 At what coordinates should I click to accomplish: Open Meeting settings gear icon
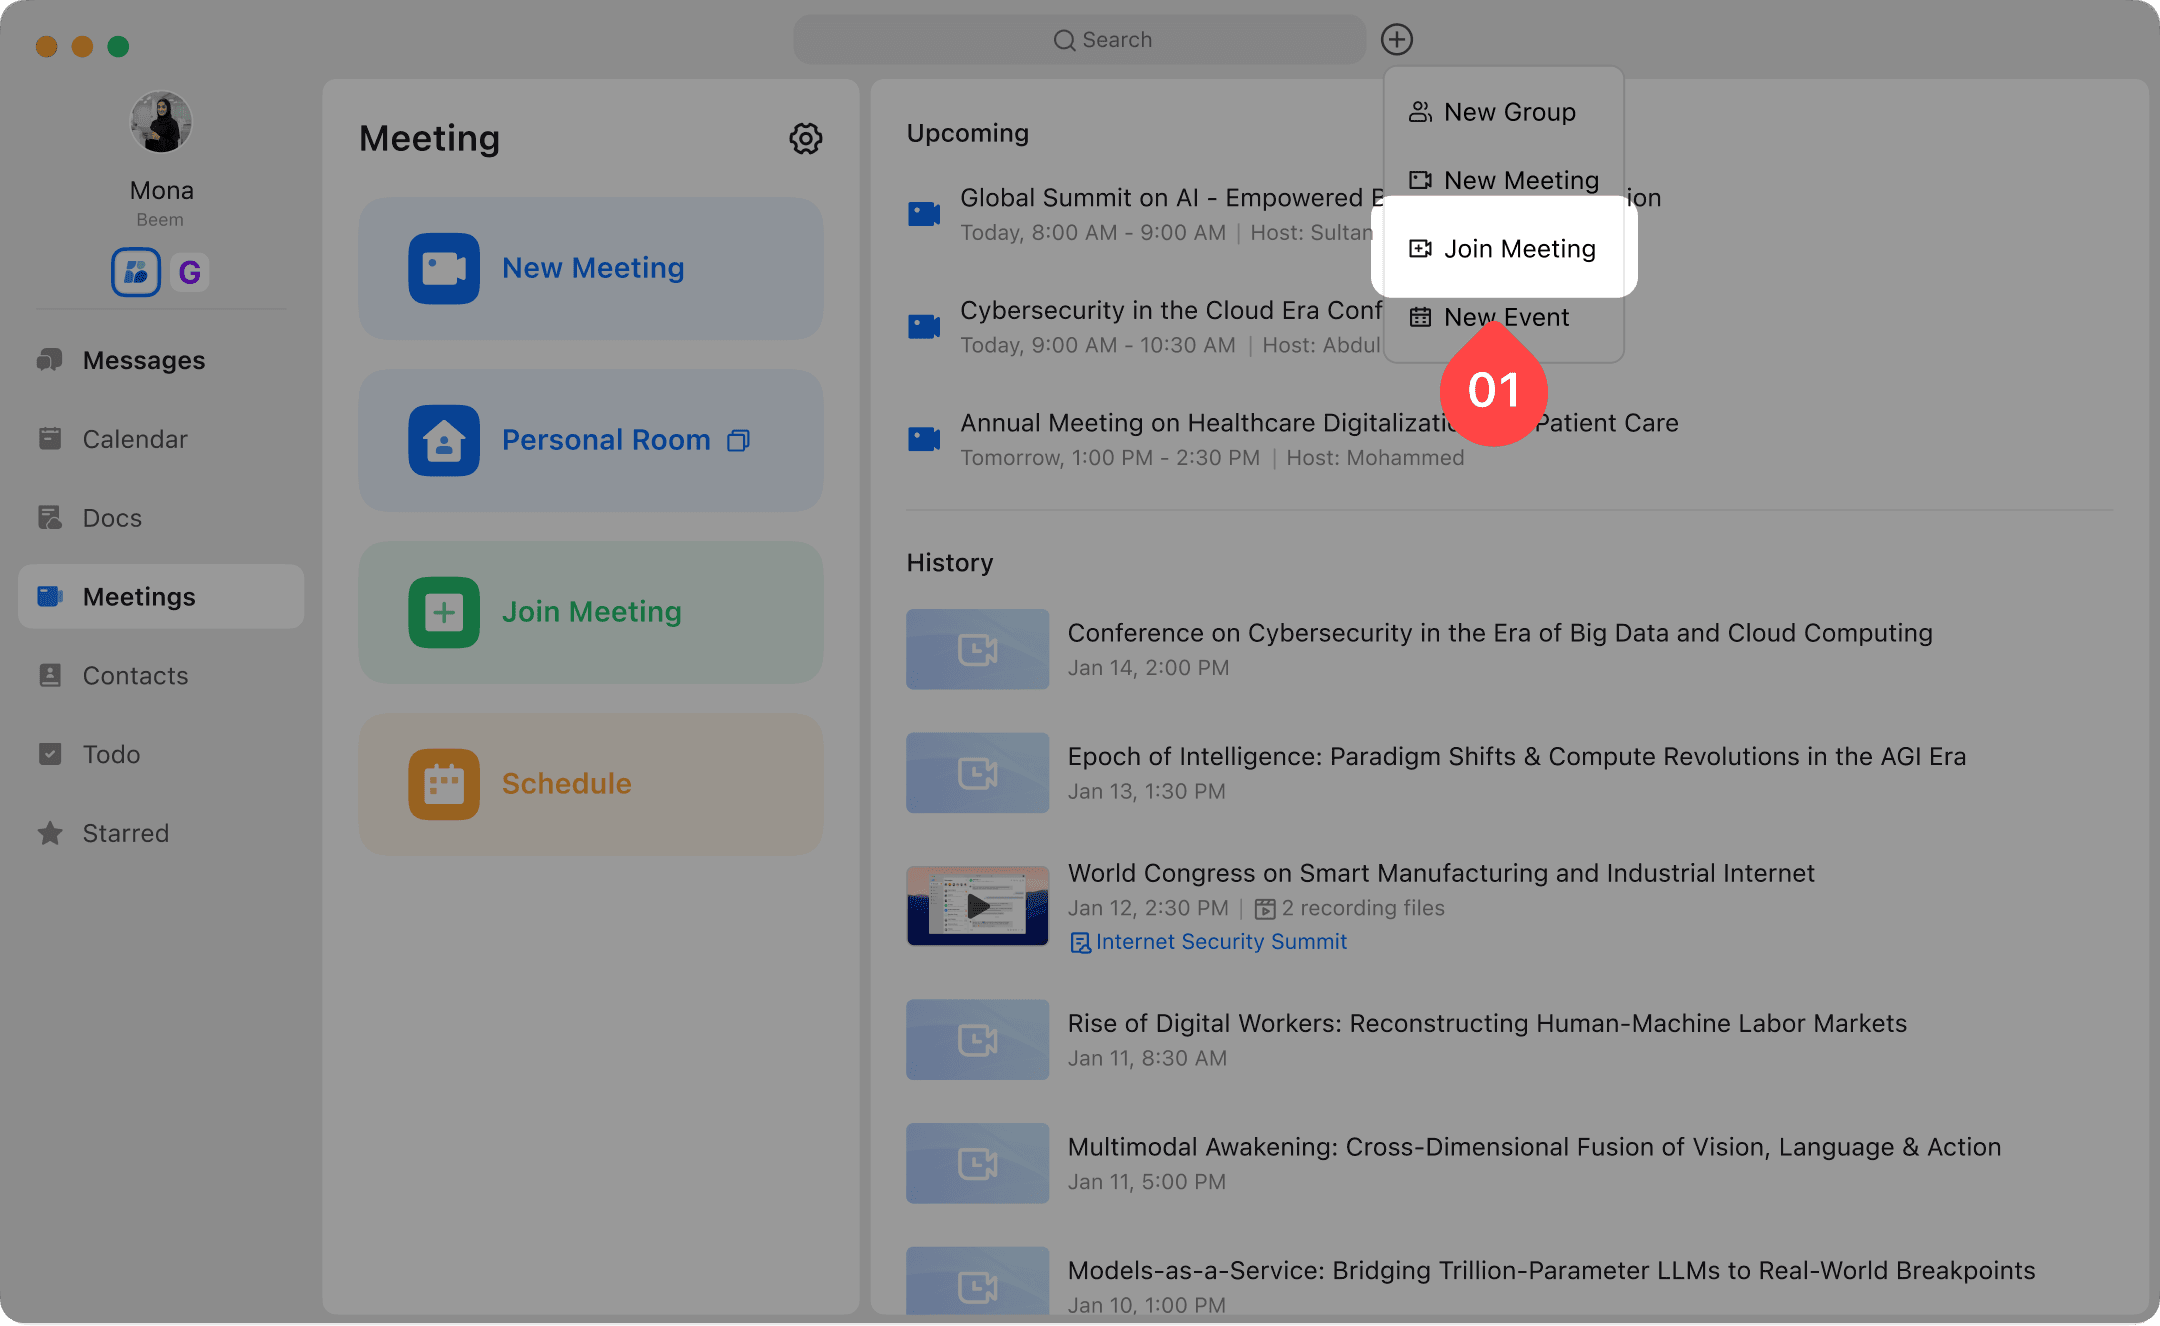point(805,138)
